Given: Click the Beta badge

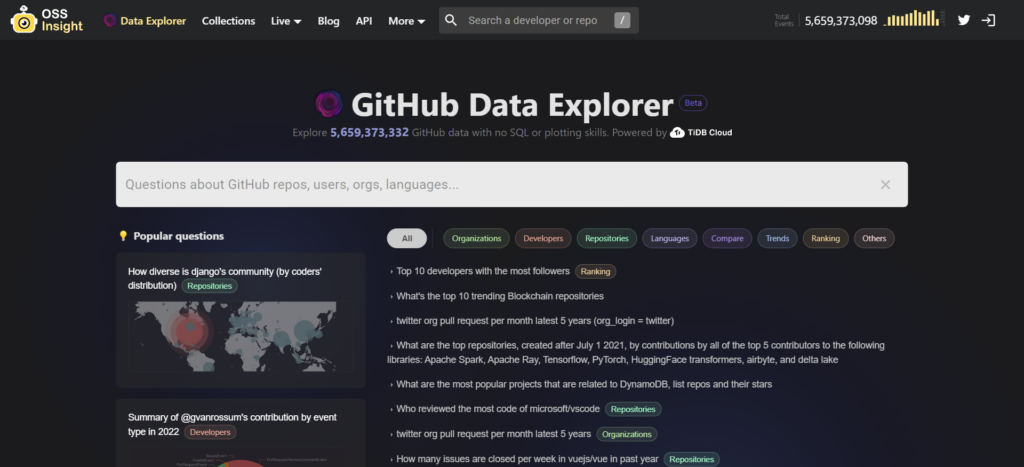Looking at the screenshot, I should (693, 103).
